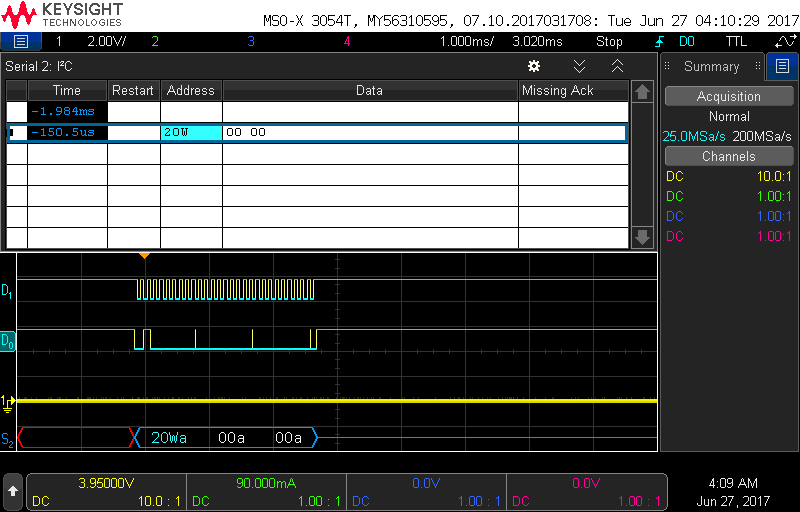
Task: Open the TTL trigger level setting
Action: click(x=736, y=41)
